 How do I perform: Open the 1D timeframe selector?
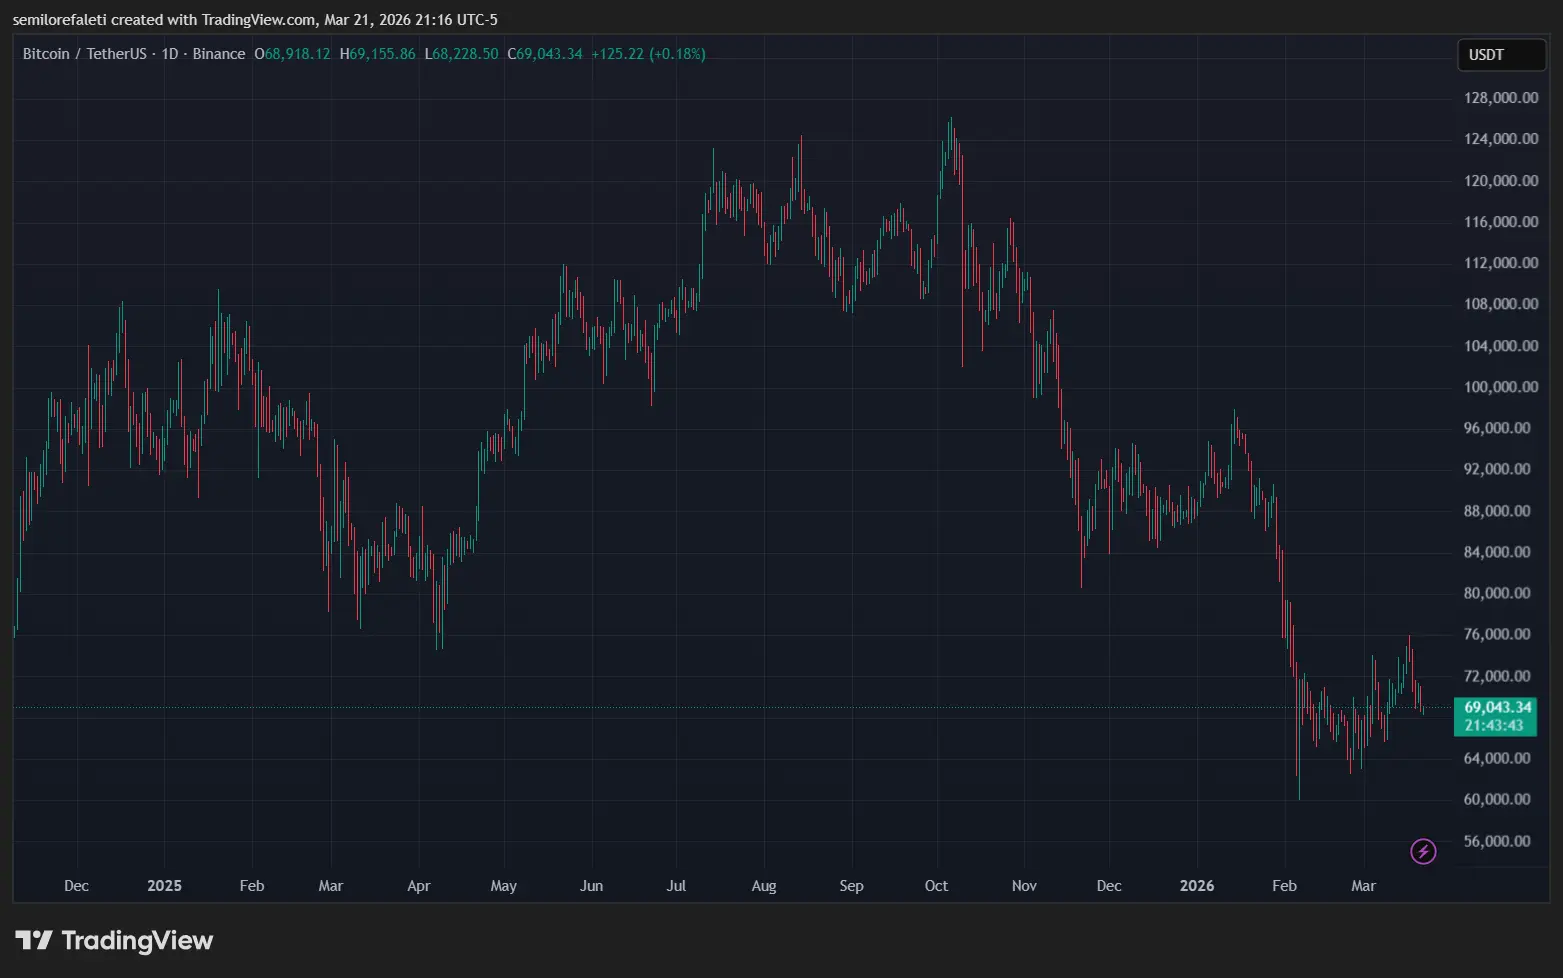[168, 54]
